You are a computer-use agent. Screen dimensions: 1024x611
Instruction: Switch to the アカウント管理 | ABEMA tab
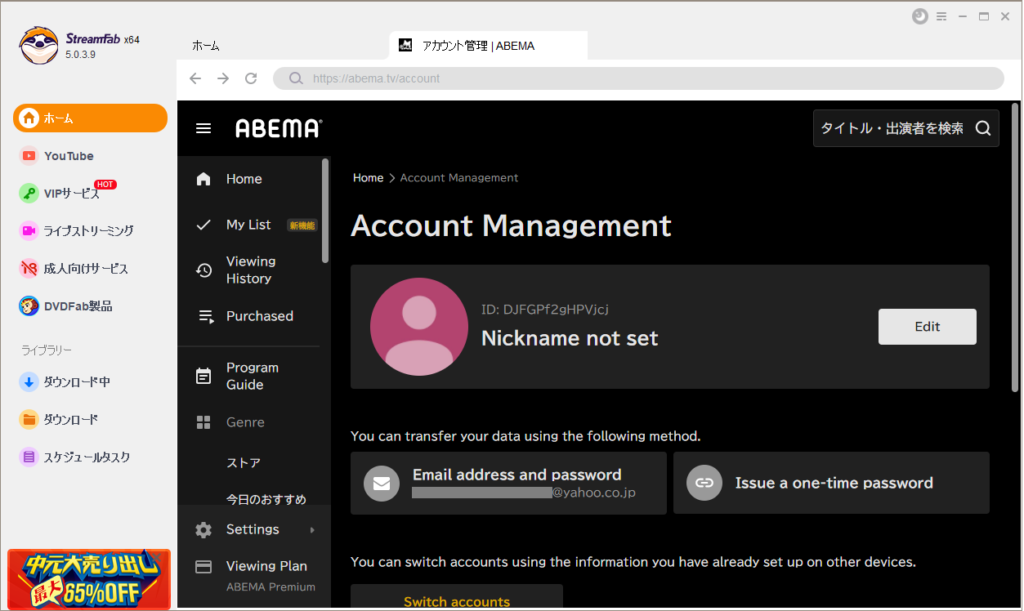click(488, 46)
